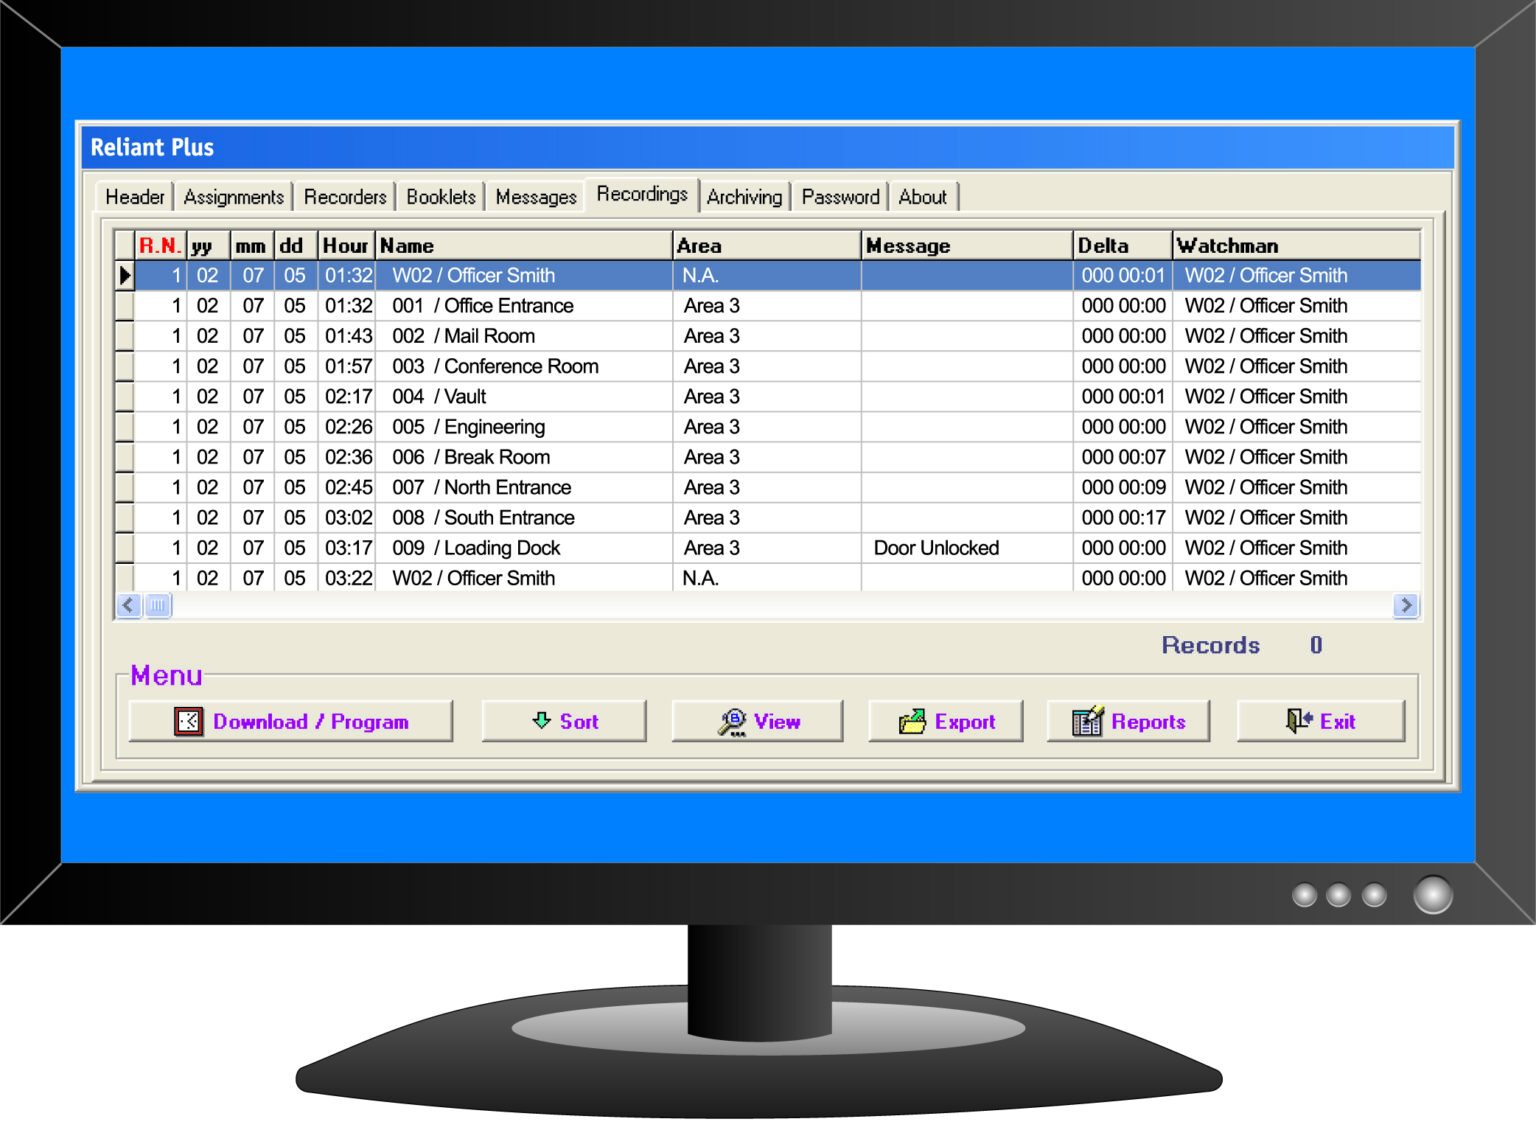
Task: Click the R.N. column header
Action: click(x=160, y=245)
